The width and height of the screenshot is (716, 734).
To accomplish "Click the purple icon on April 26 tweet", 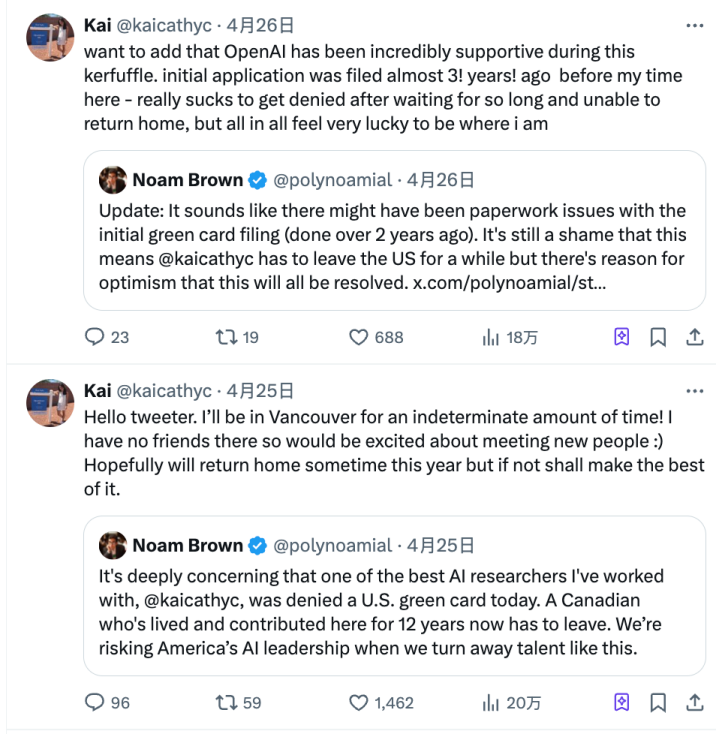I will [622, 338].
